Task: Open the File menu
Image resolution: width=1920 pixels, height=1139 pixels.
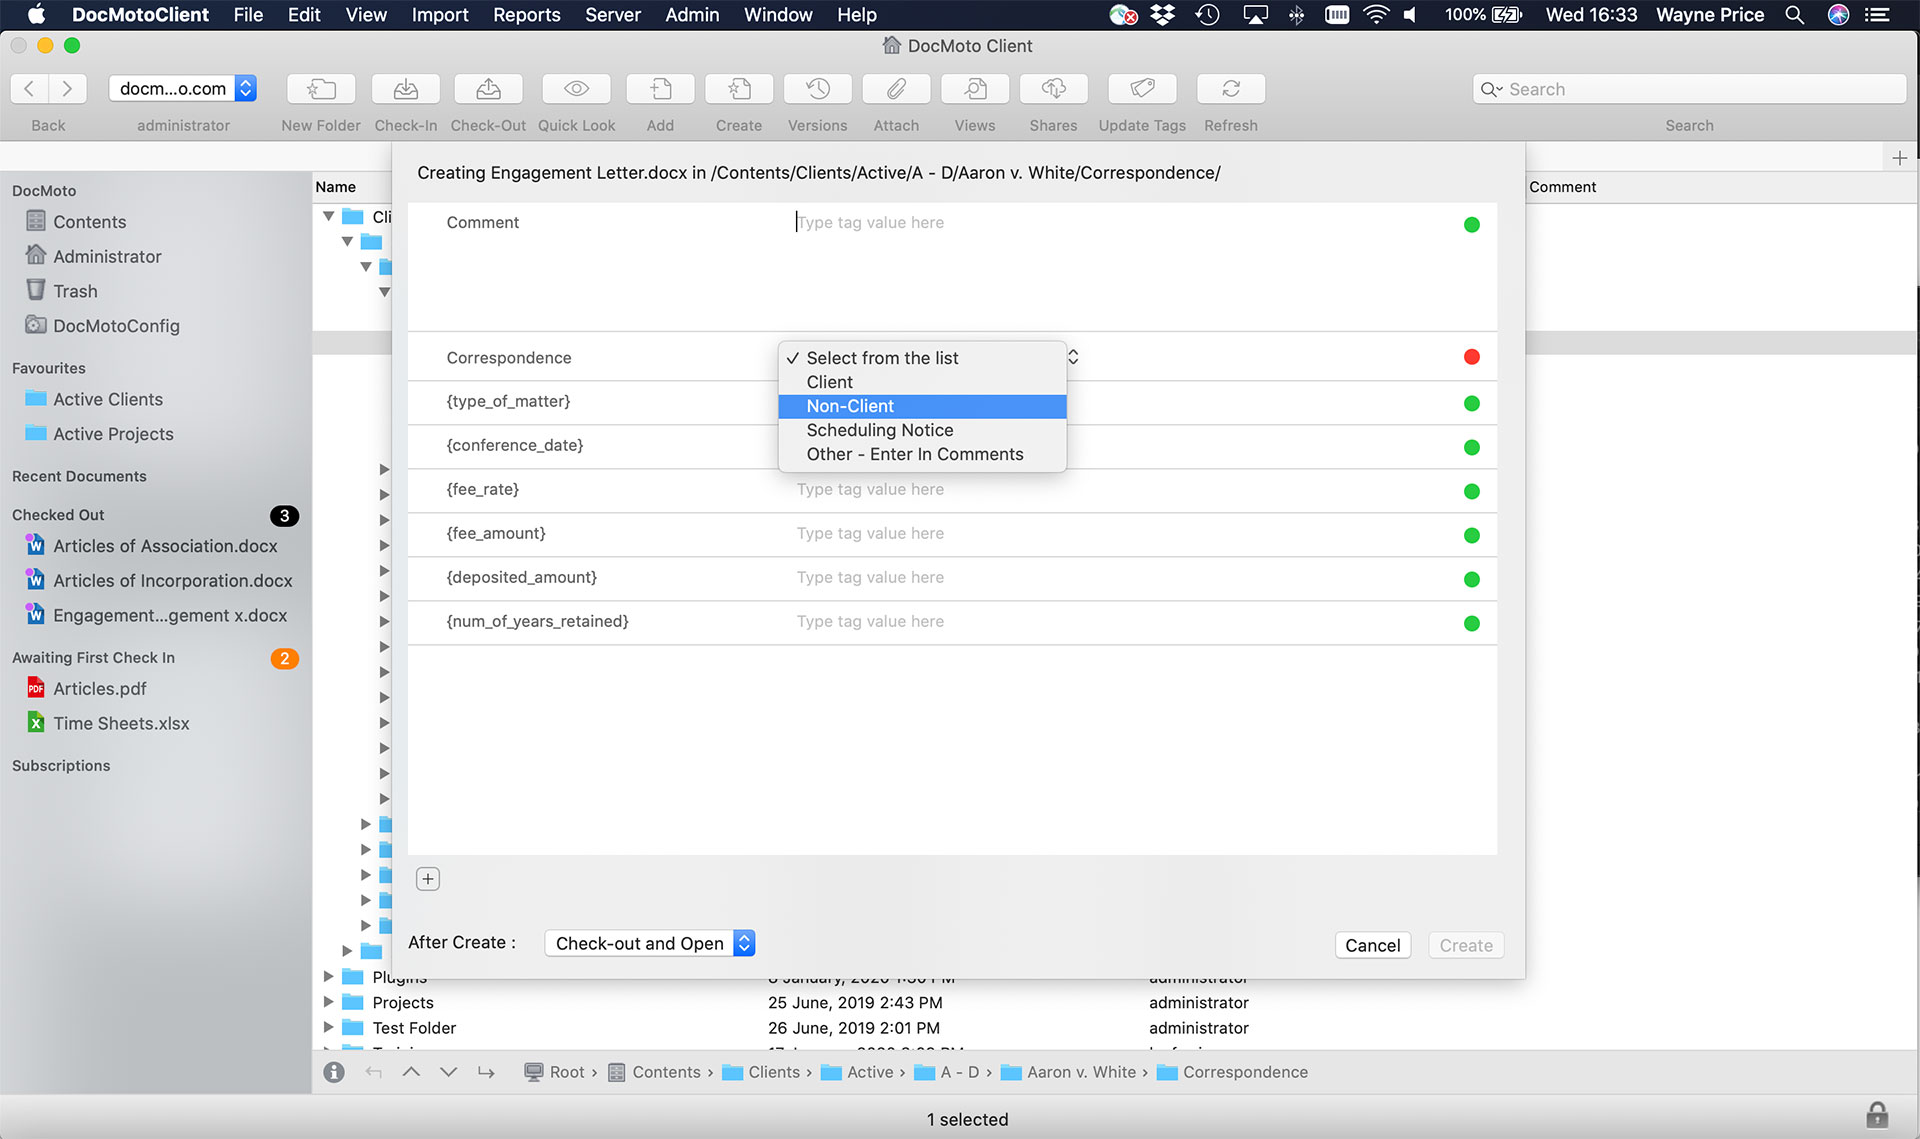Action: pos(248,15)
